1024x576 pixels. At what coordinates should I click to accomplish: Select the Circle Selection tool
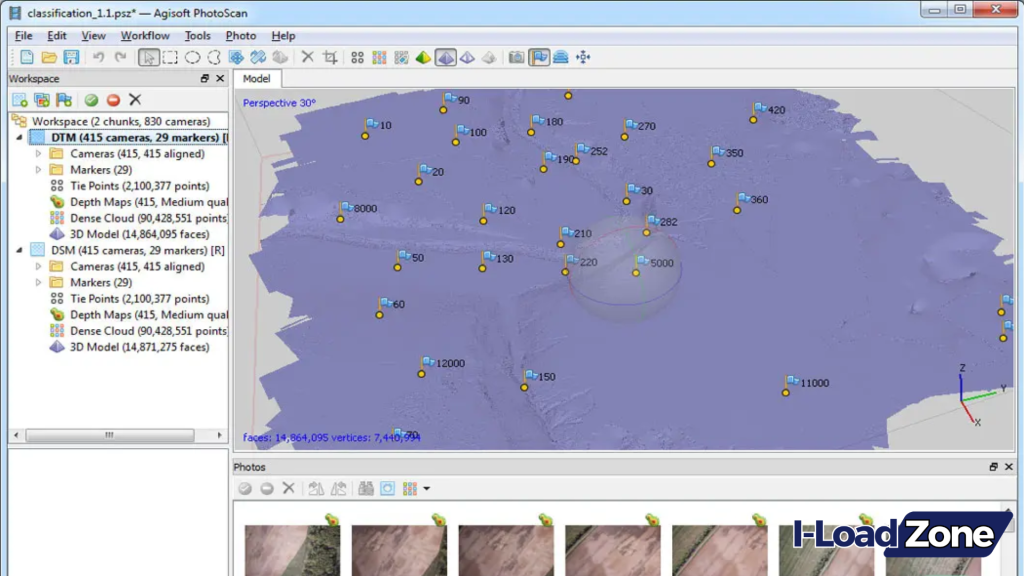click(193, 57)
